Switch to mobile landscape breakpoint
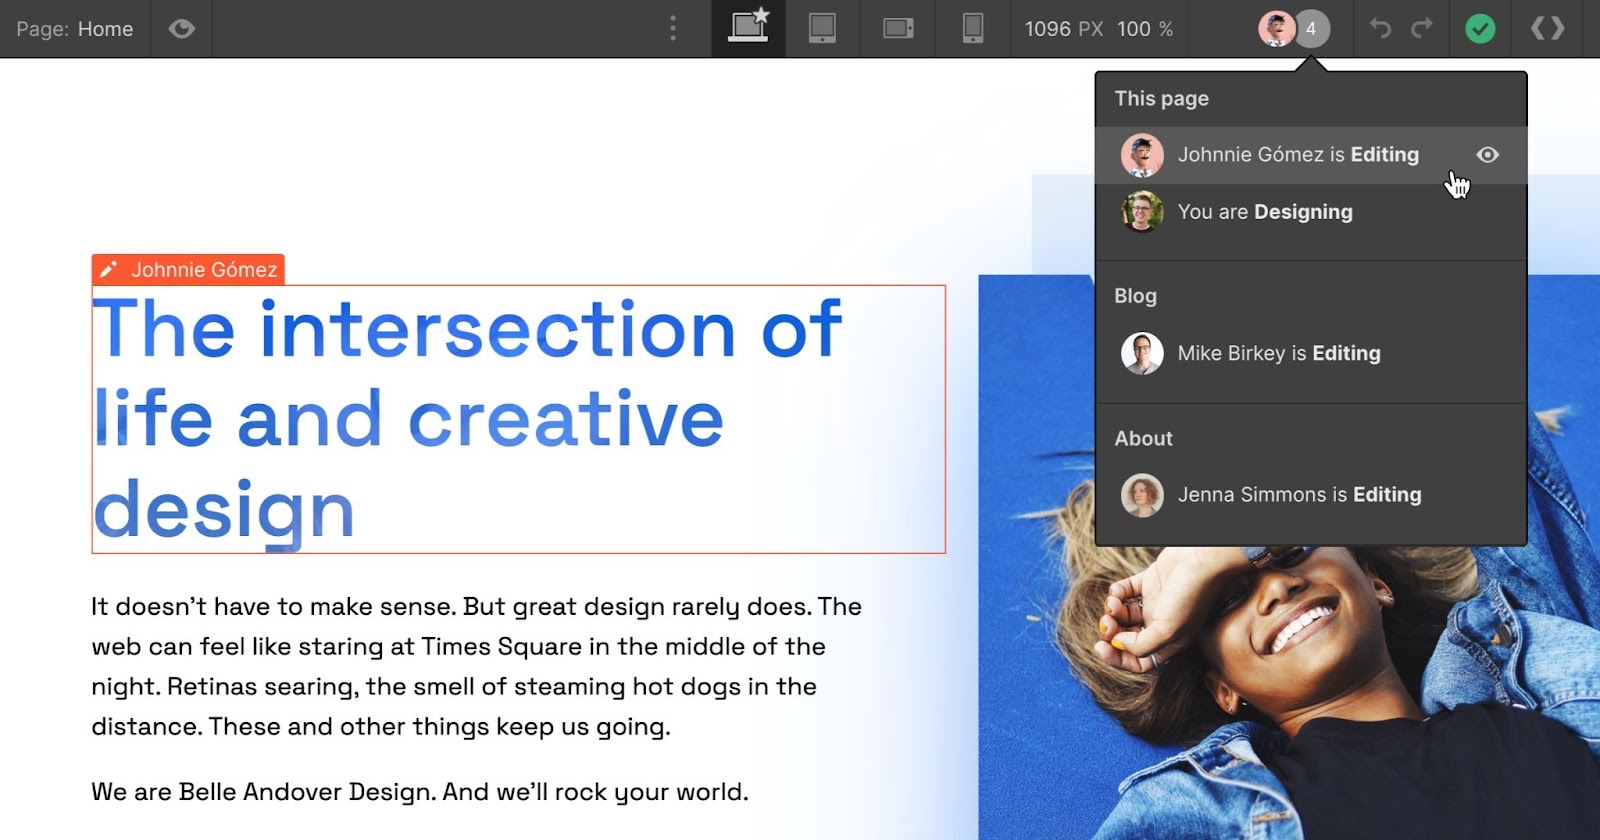This screenshot has height=840, width=1600. [x=898, y=28]
